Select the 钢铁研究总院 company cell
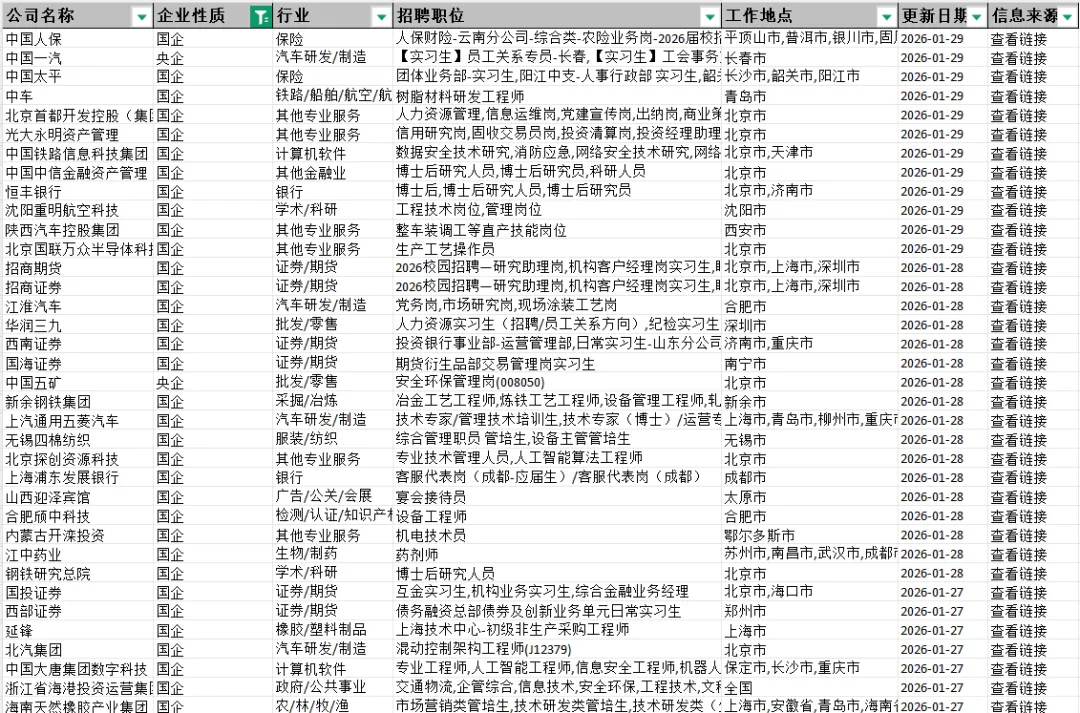The height and width of the screenshot is (713, 1080). tap(78, 573)
